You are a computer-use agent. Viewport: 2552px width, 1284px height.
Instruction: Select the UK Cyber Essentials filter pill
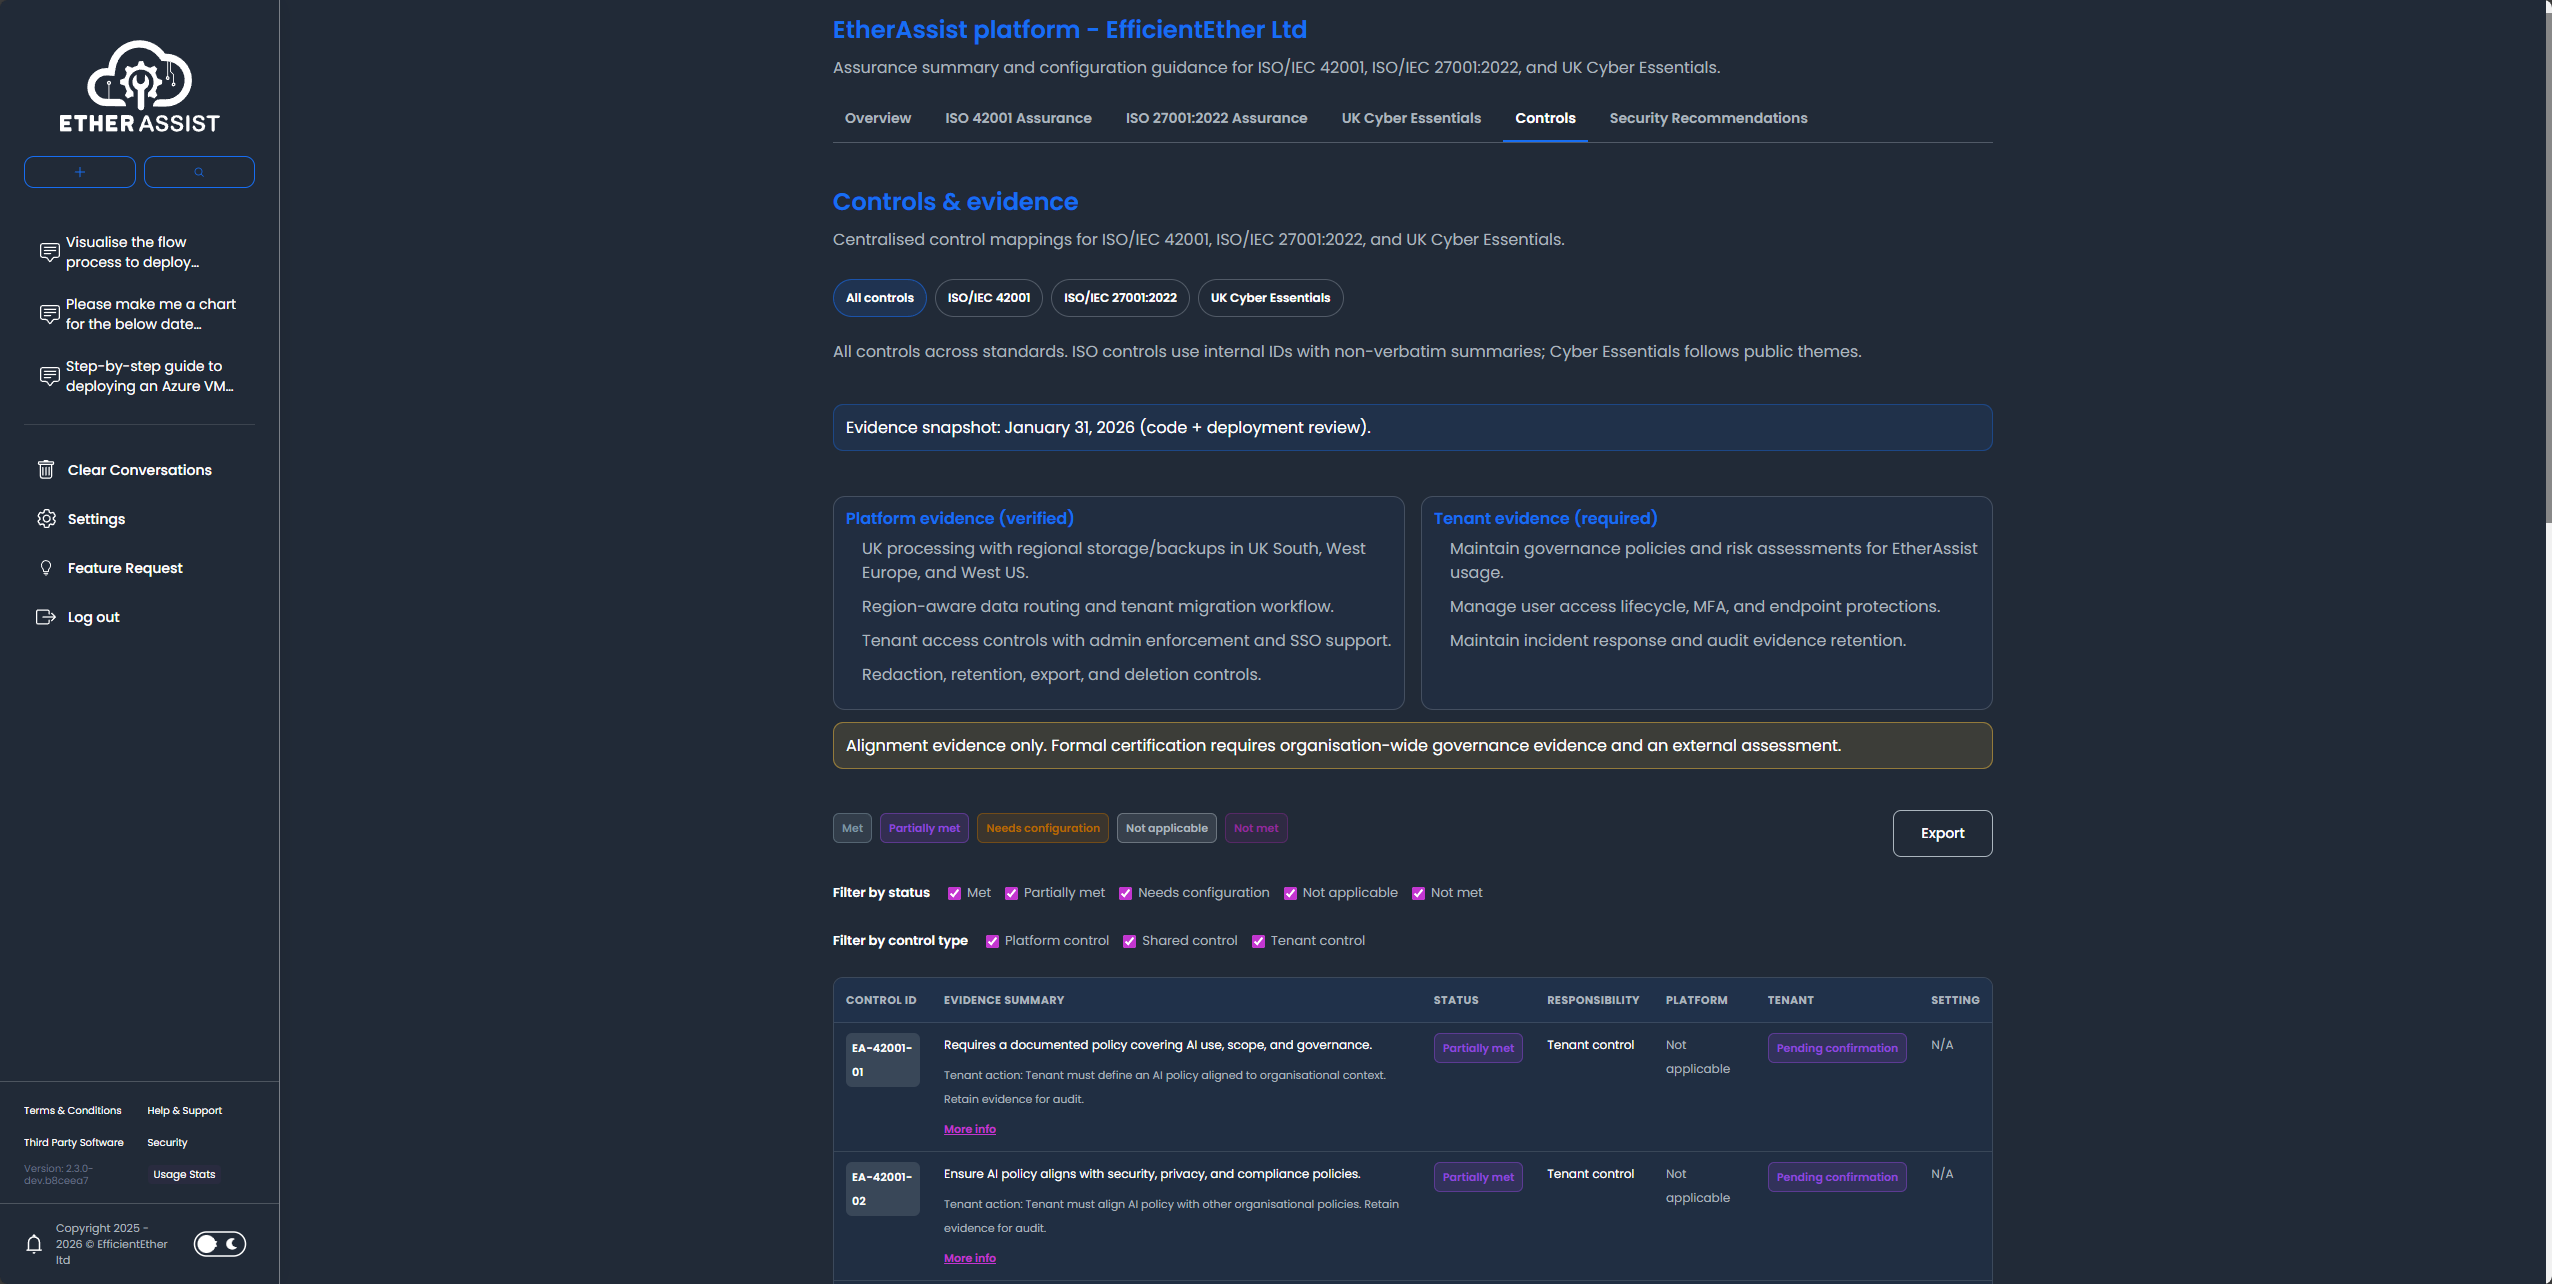coord(1270,298)
